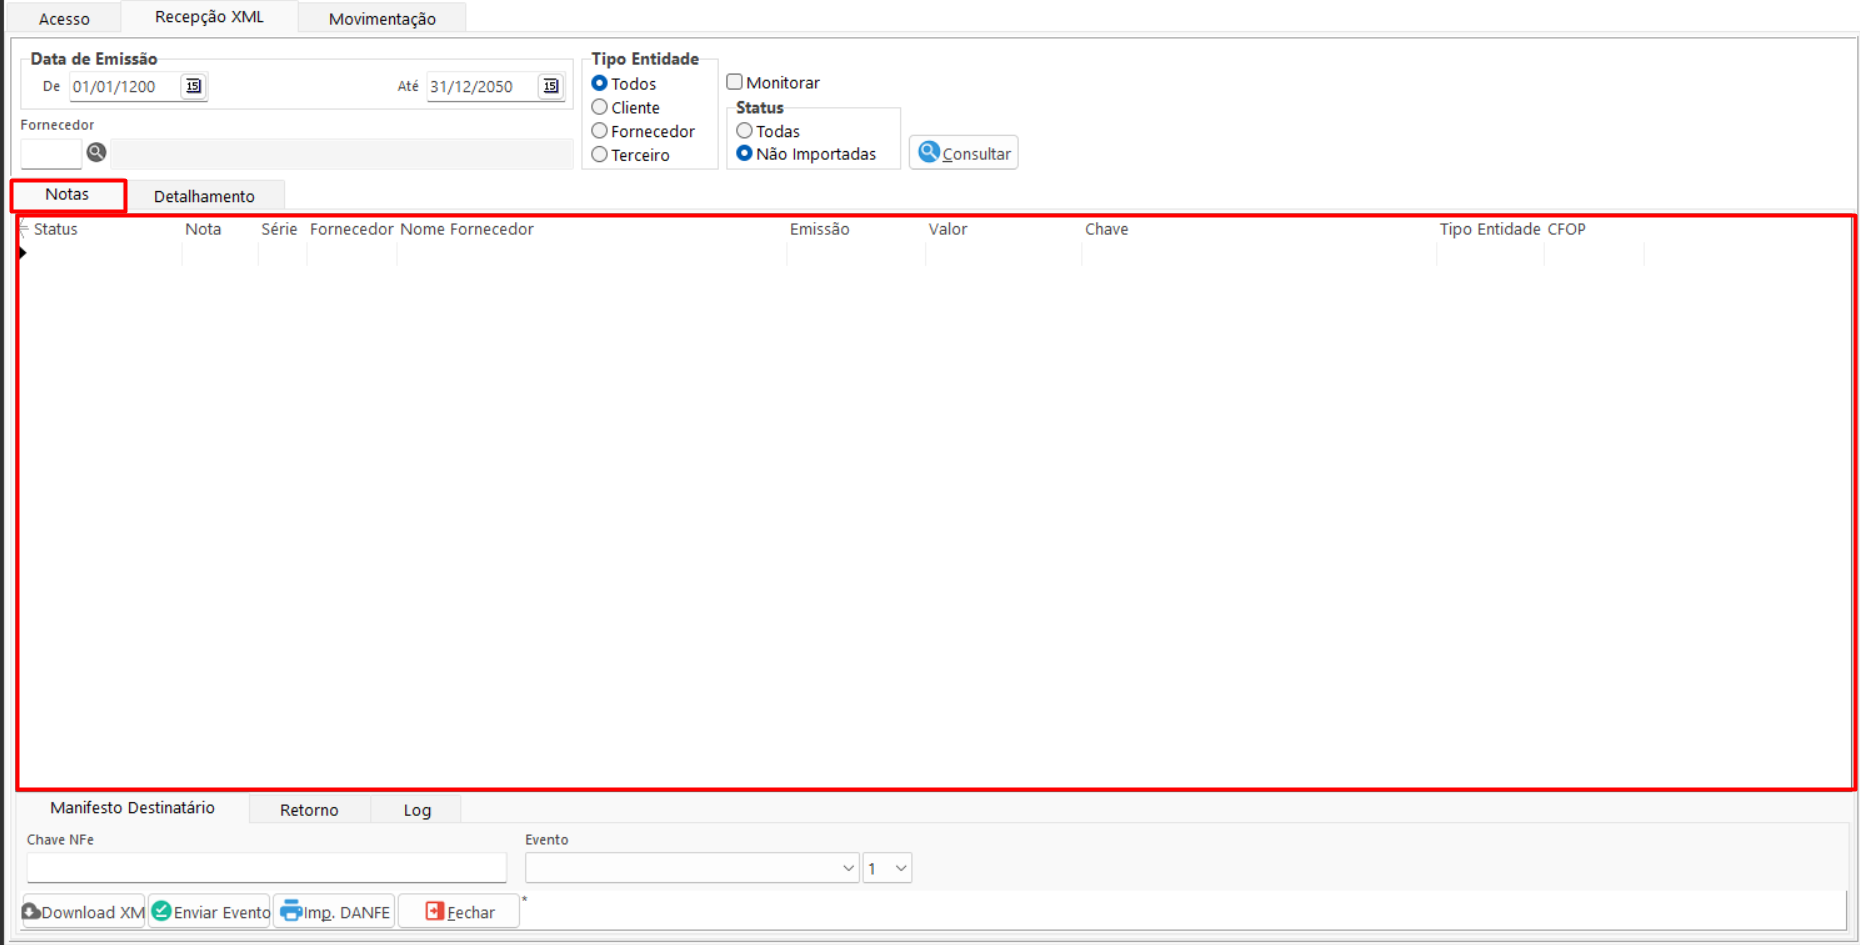Click the Imp. DANFE printer button
Viewport: 1860px width, 945px height.
tap(335, 912)
